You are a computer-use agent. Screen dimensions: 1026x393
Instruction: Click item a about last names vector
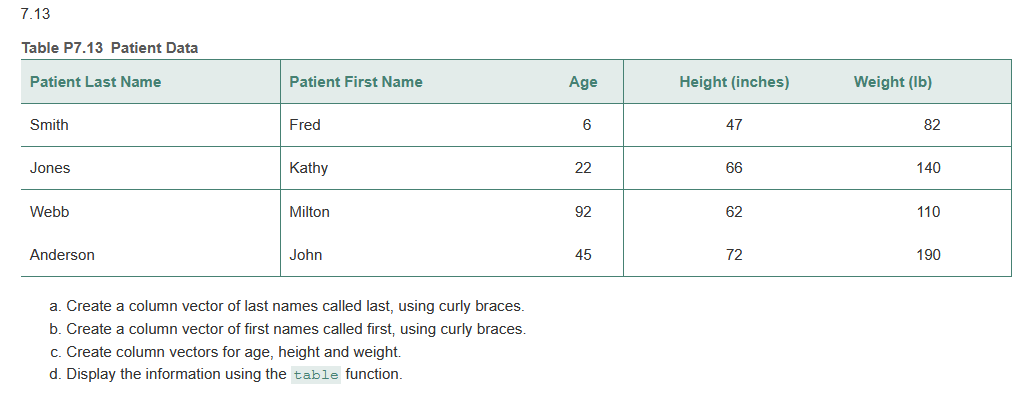click(x=287, y=306)
